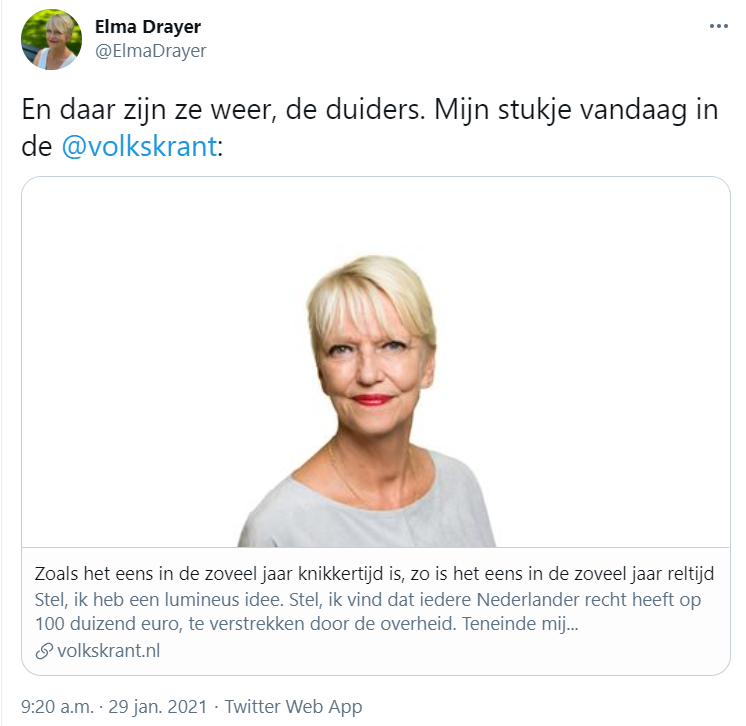Open the Twitter Web App source label
This screenshot has width=746, height=726.
click(293, 706)
